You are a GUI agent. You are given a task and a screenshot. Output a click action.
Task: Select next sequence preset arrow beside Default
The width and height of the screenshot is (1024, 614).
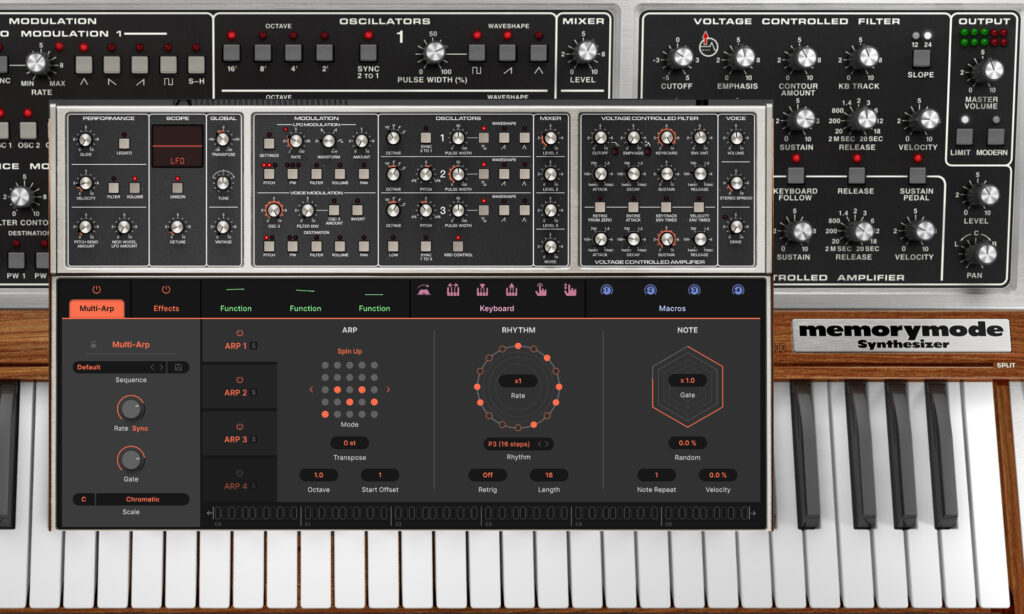click(161, 367)
